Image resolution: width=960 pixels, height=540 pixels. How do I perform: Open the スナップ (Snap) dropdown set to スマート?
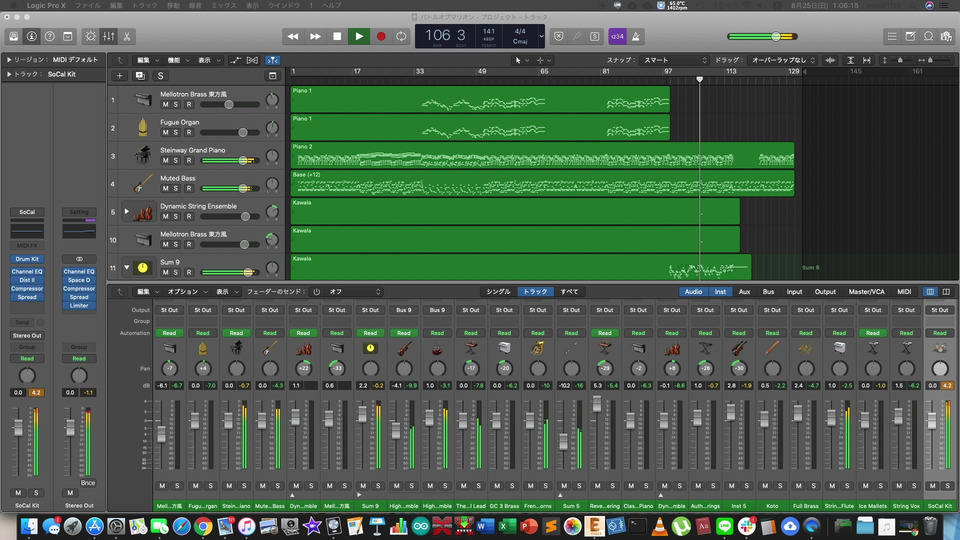pos(673,60)
